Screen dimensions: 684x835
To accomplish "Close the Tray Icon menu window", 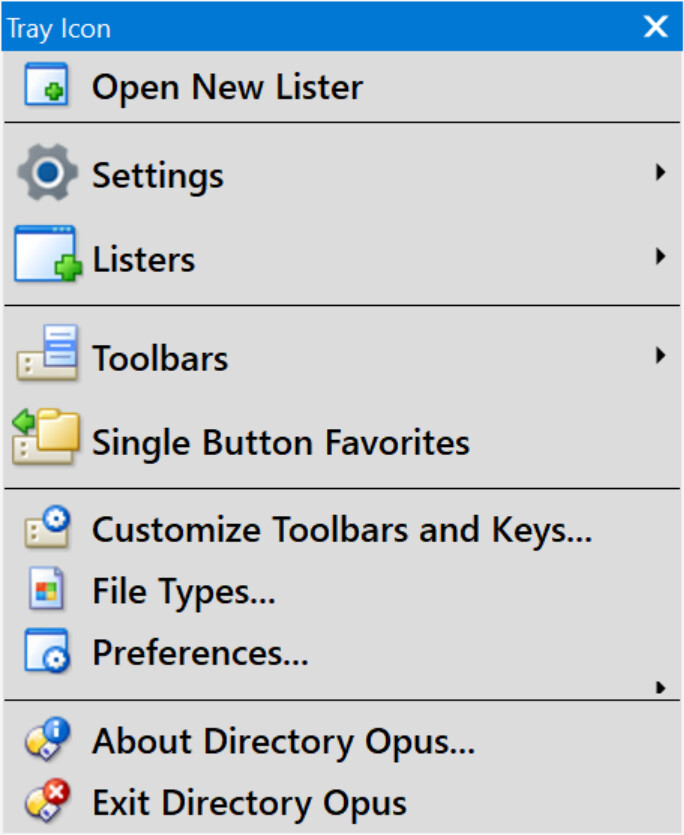I will pos(656,27).
